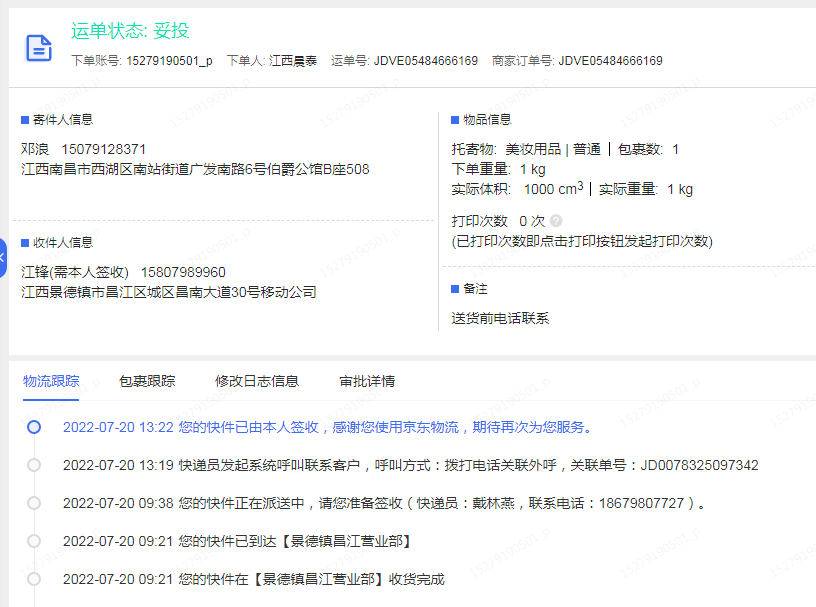The height and width of the screenshot is (607, 816).
Task: Click the remark 送货前电话联系
Action: coord(500,318)
